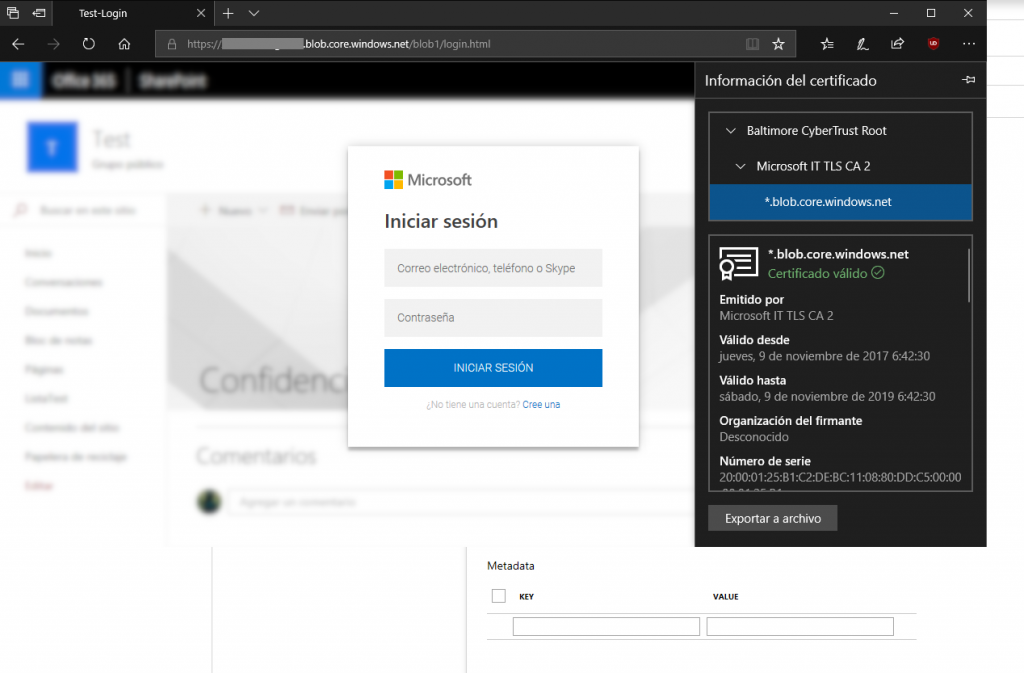Screen dimensions: 1024x673
Task: Click the 'Certificado válido' status text
Action: click(x=818, y=274)
